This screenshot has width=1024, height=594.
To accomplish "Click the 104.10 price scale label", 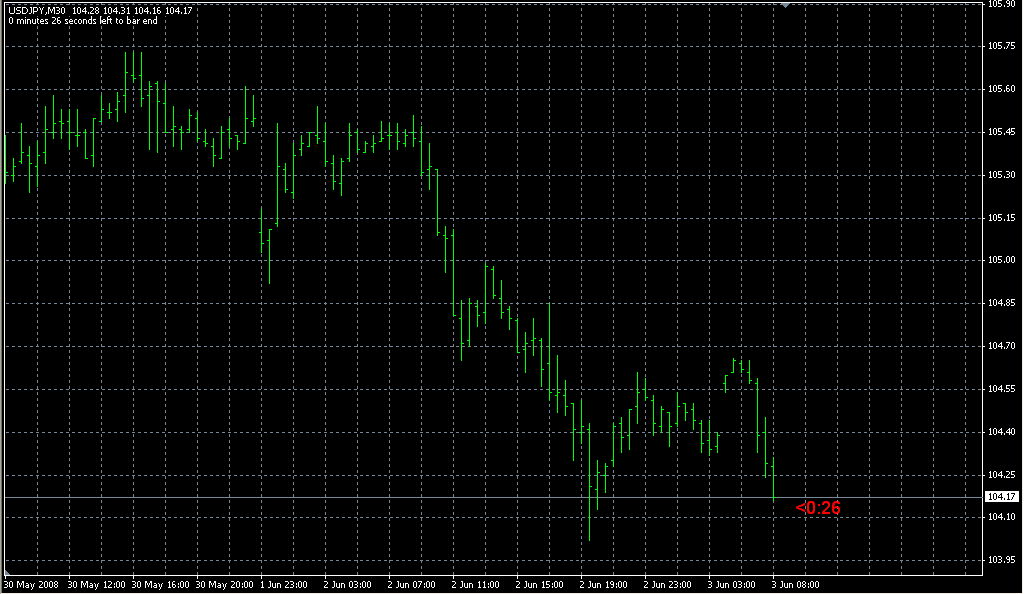I will (x=1001, y=517).
